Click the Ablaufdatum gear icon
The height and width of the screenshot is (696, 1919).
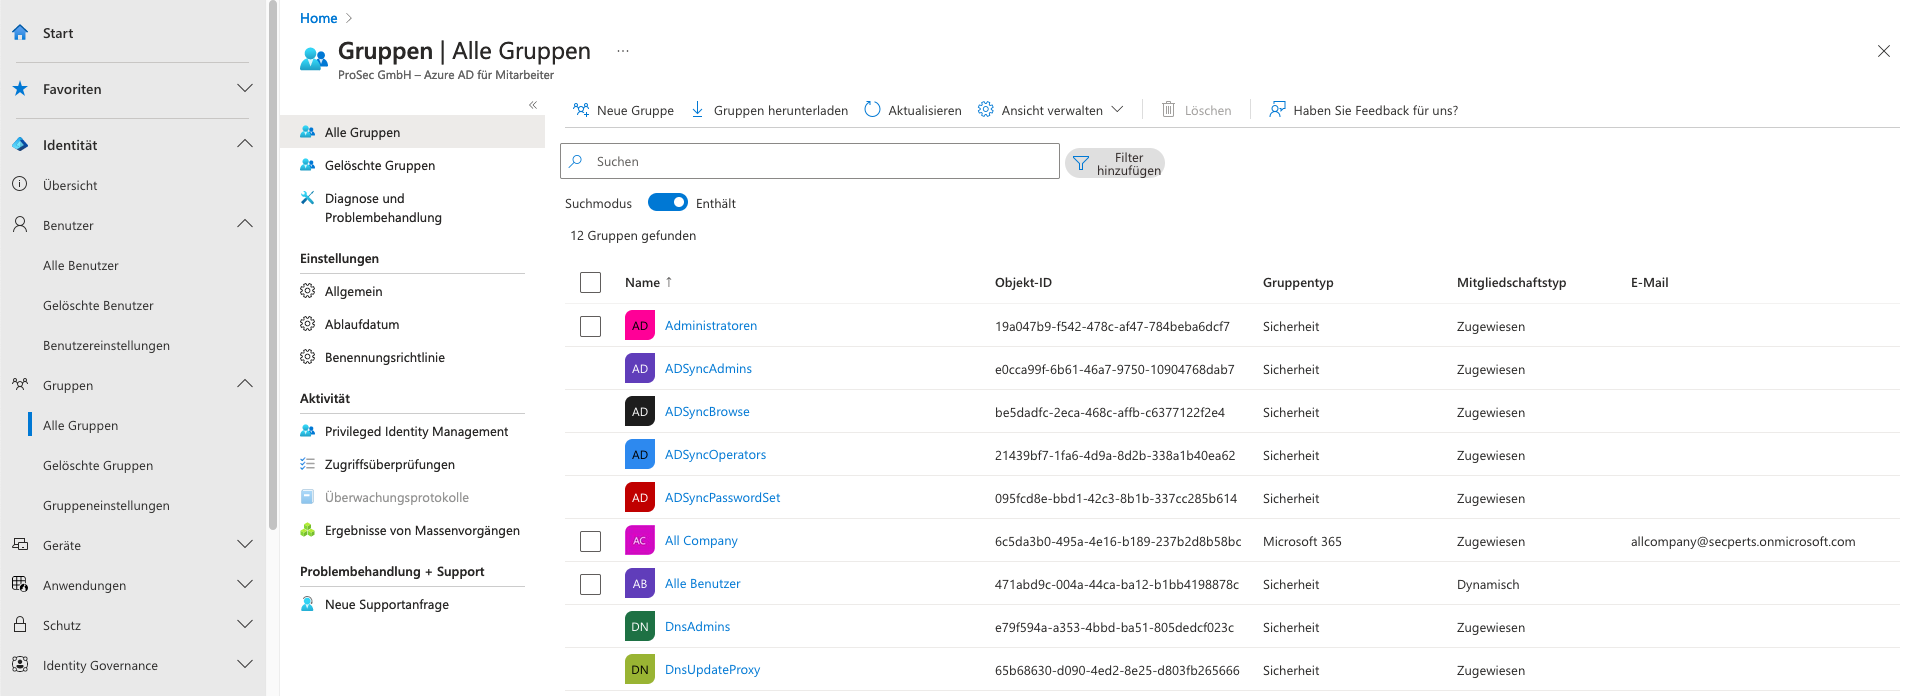tap(308, 324)
